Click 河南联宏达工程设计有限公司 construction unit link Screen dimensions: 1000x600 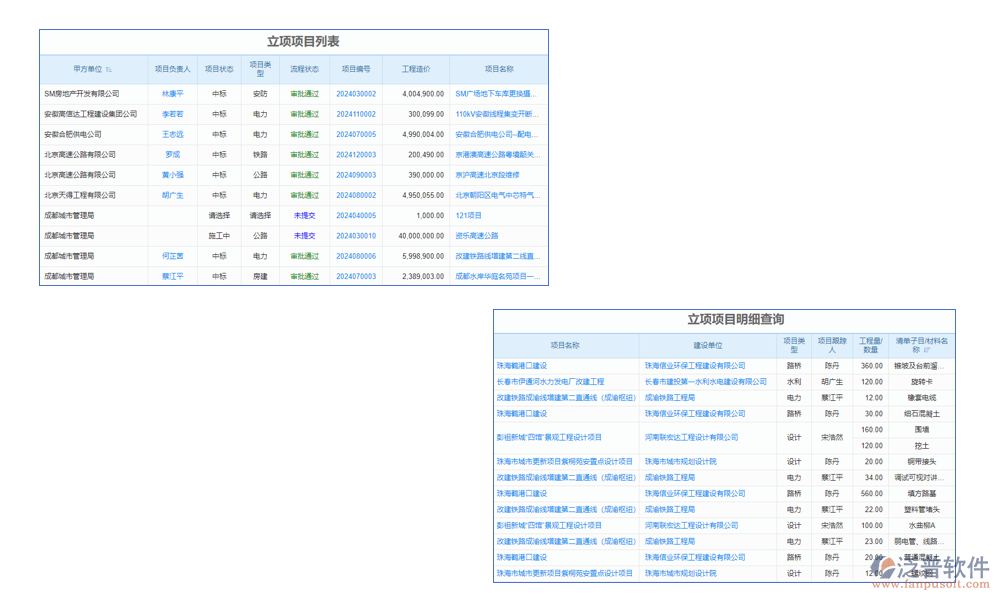click(691, 437)
